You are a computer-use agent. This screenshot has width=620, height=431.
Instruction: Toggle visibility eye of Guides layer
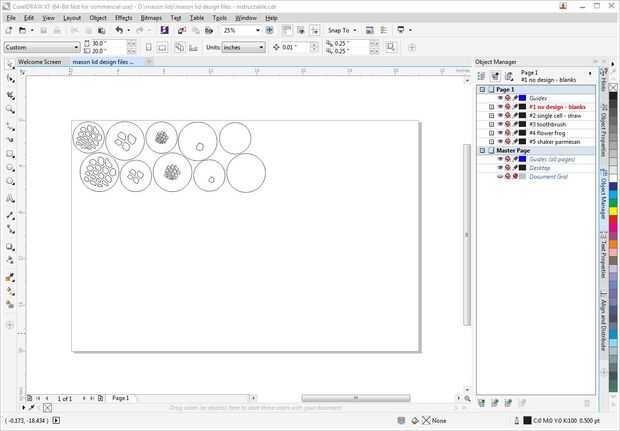coord(500,98)
